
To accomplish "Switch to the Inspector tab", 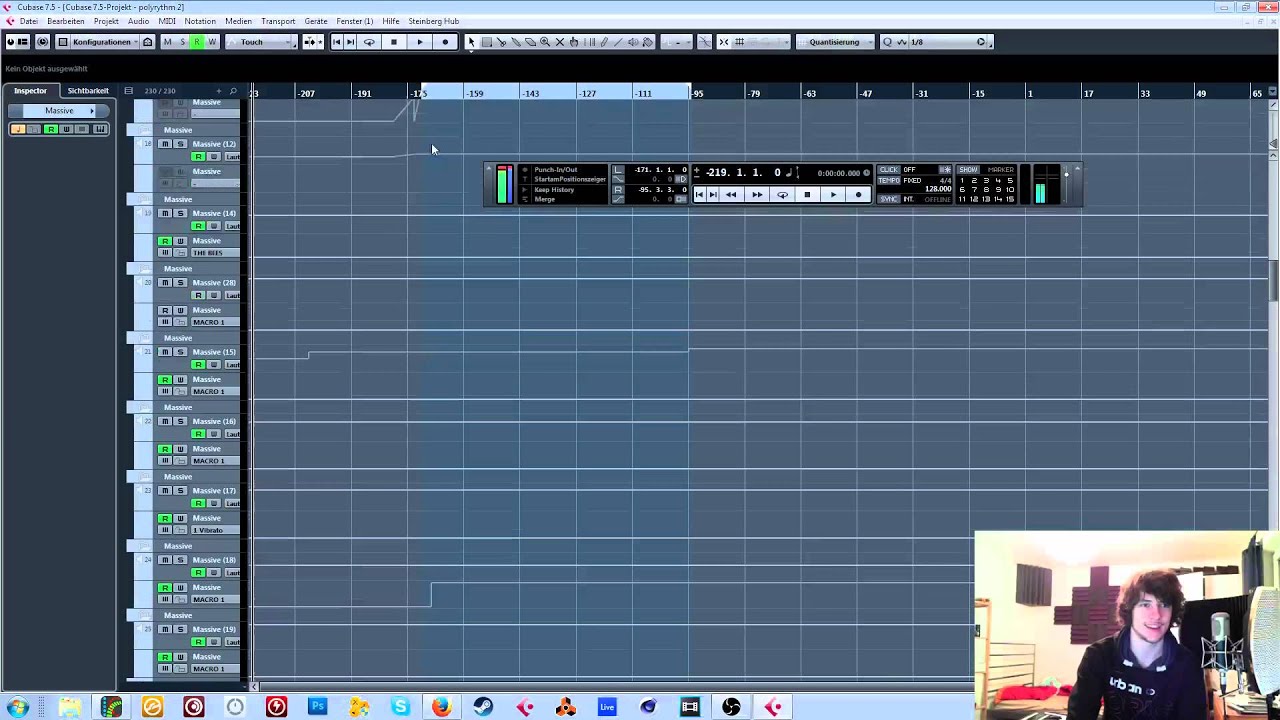I will point(30,91).
